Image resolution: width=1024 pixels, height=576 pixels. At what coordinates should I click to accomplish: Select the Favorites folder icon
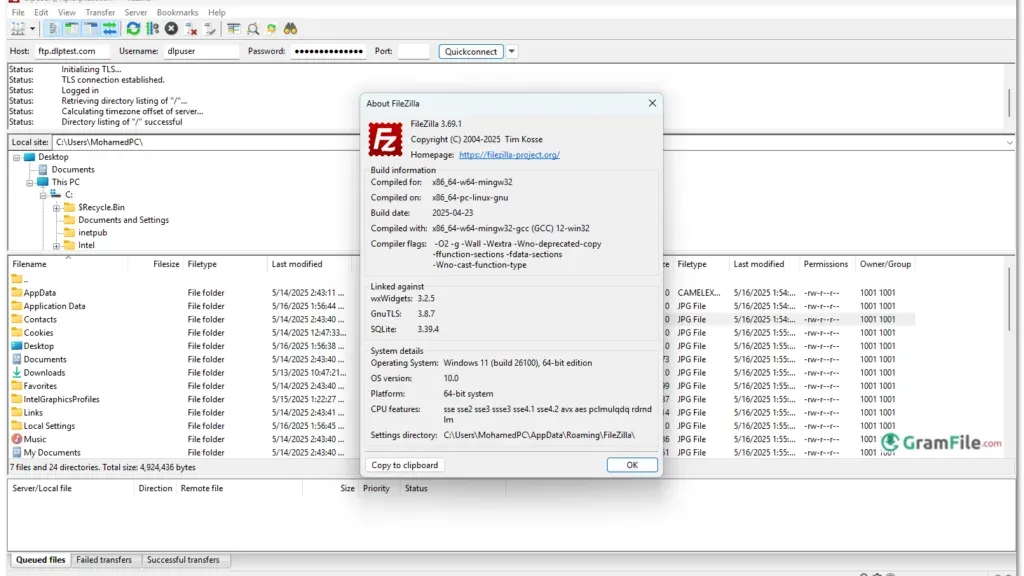(x=17, y=386)
